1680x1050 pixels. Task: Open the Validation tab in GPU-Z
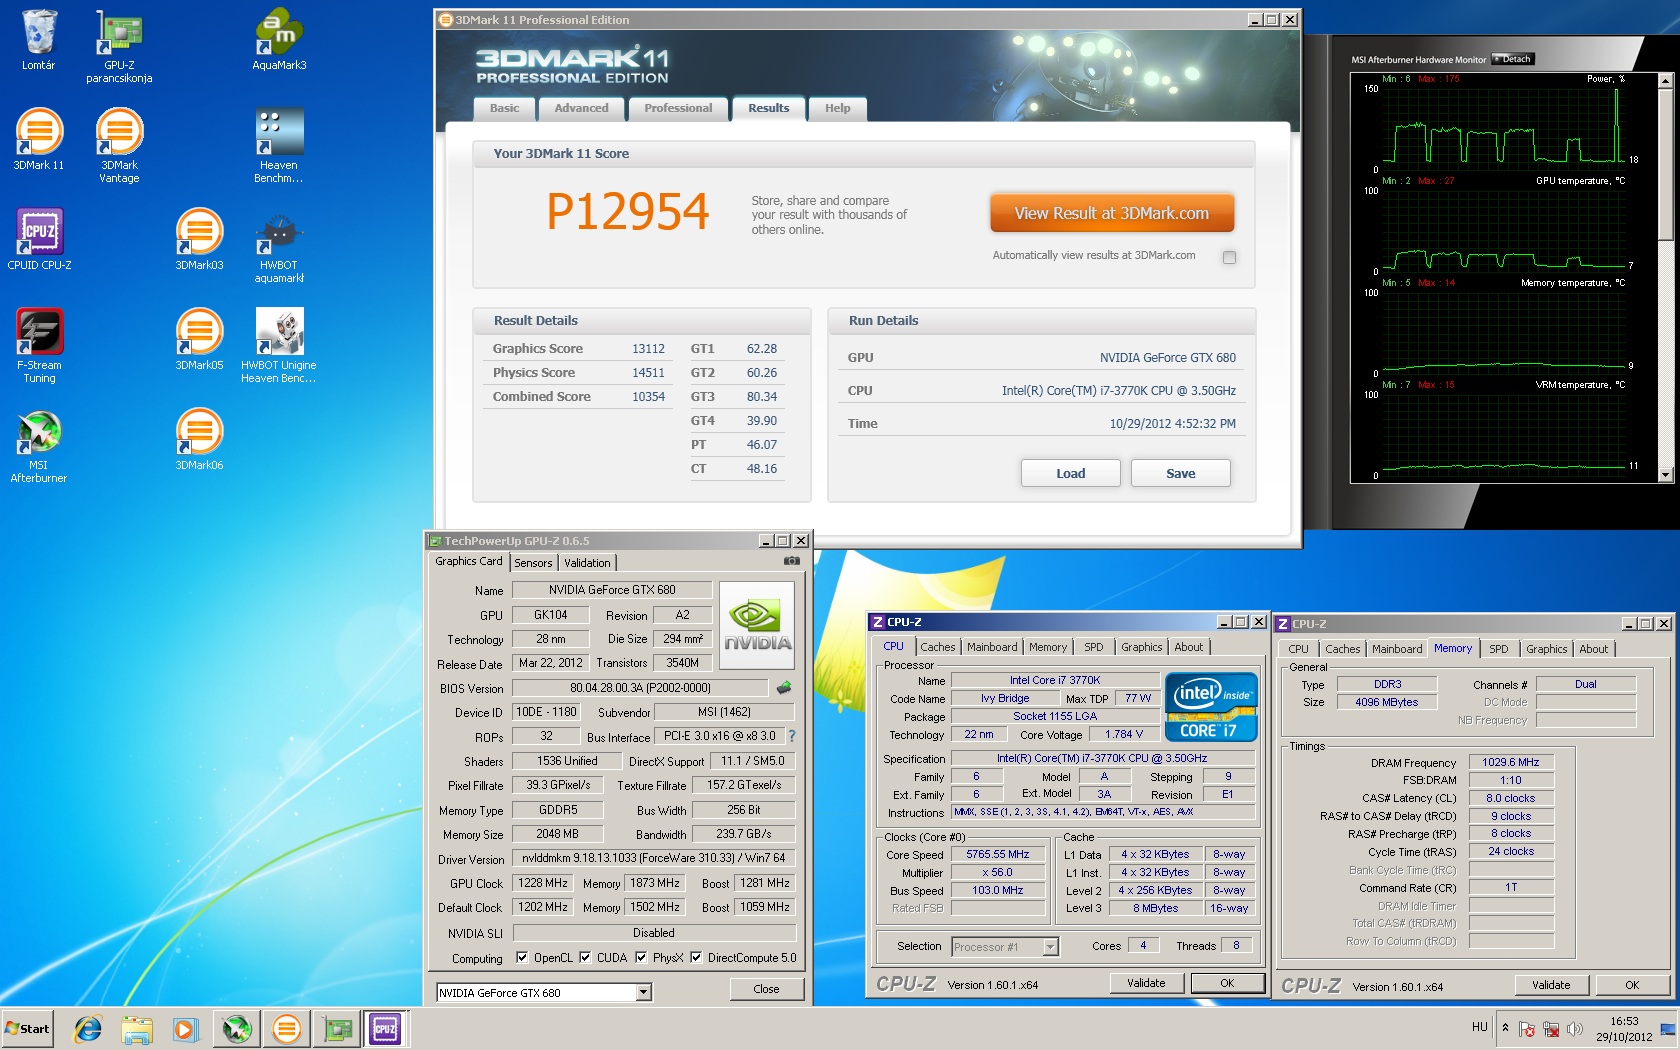587,563
